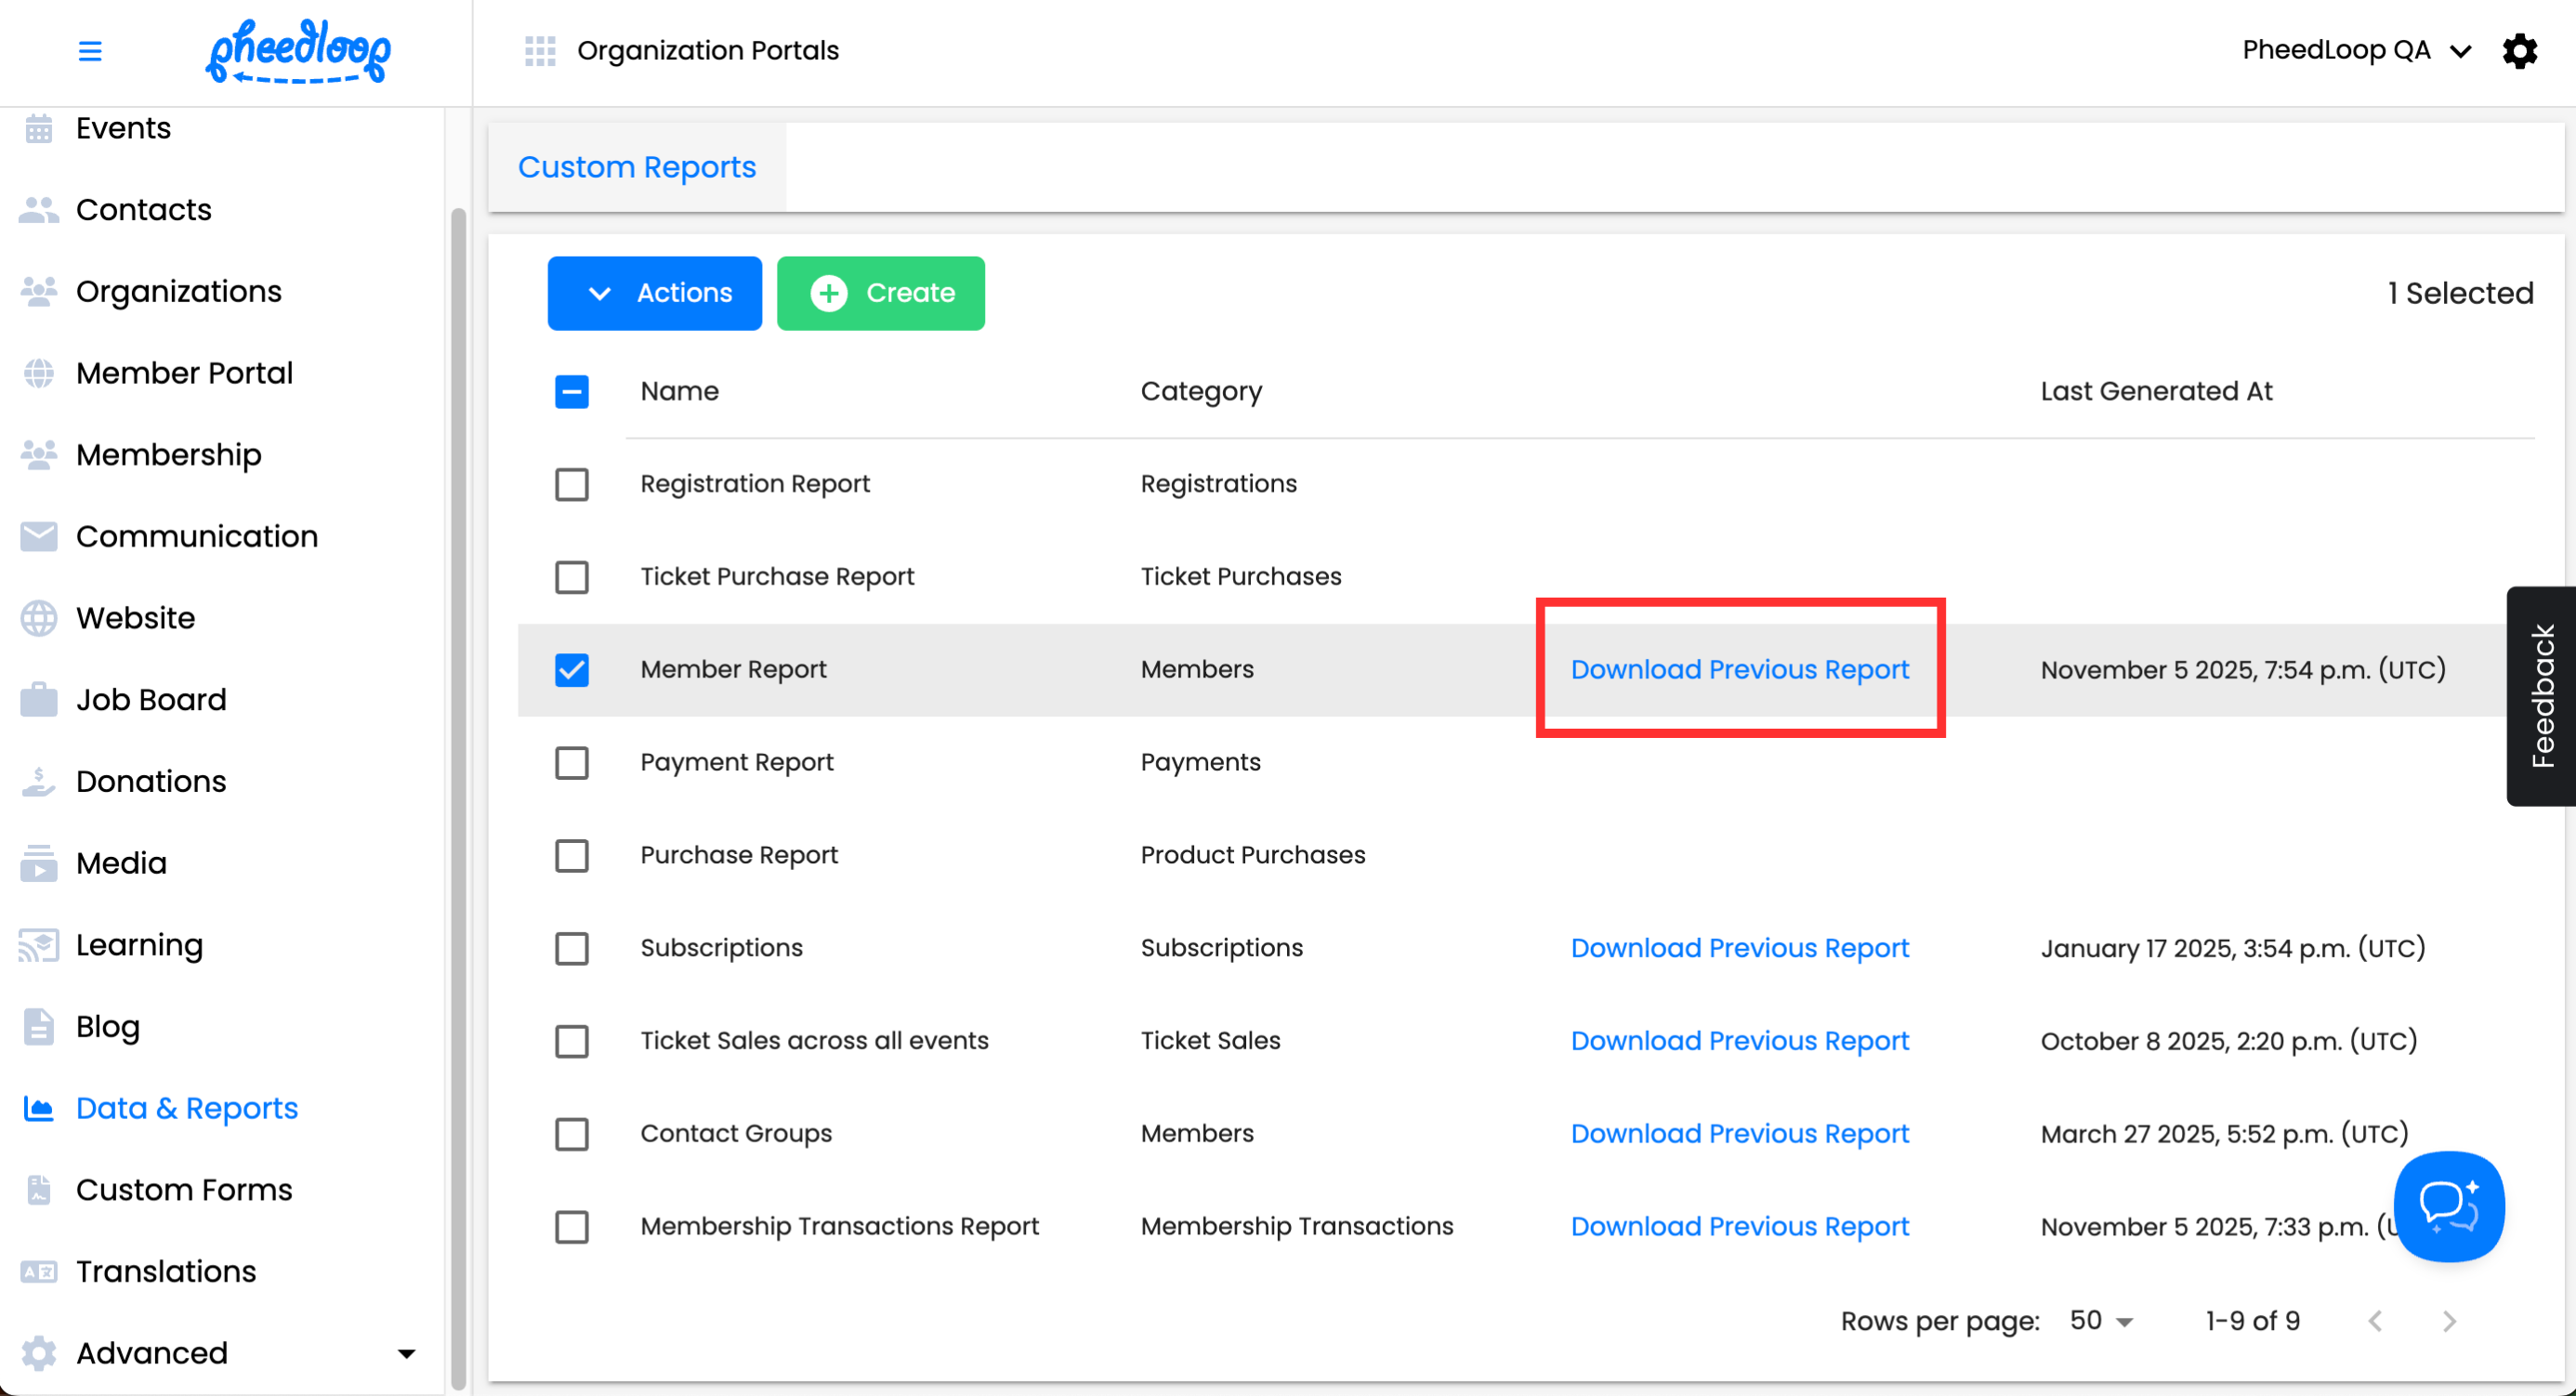Click the hamburger menu icon
Screen dimensions: 2576x1396
click(x=90, y=51)
